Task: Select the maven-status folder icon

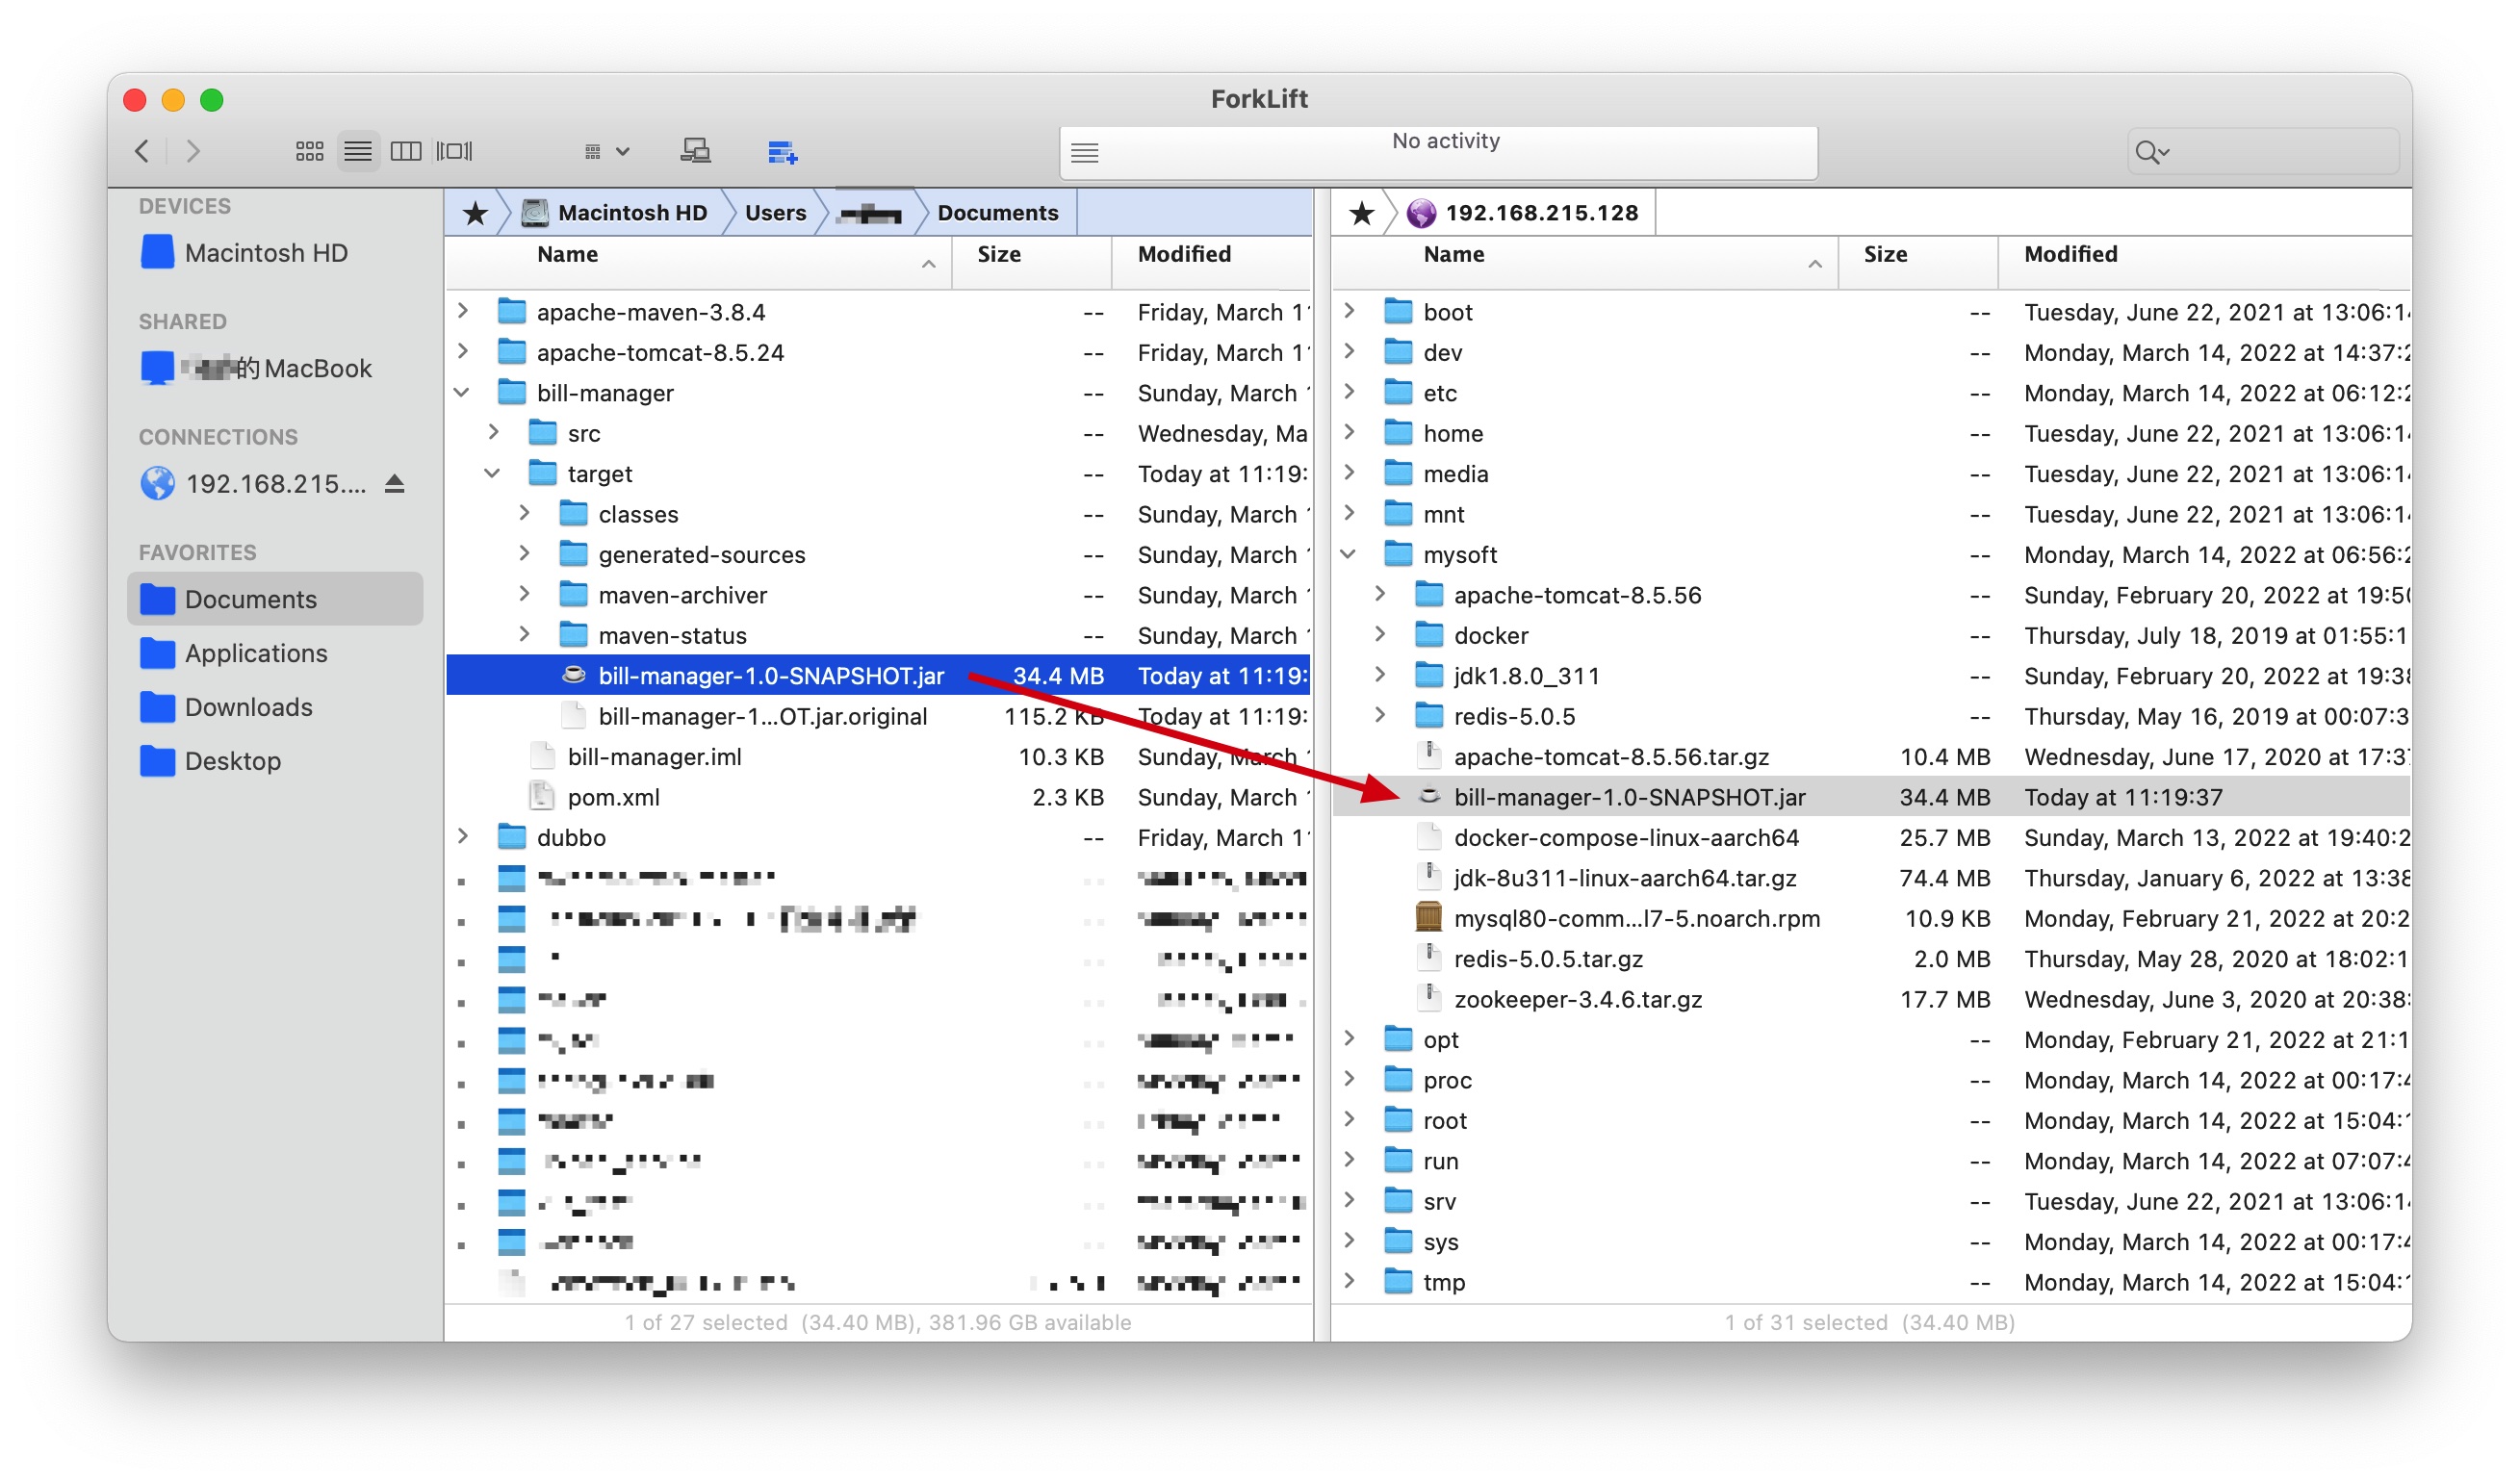Action: [x=573, y=635]
